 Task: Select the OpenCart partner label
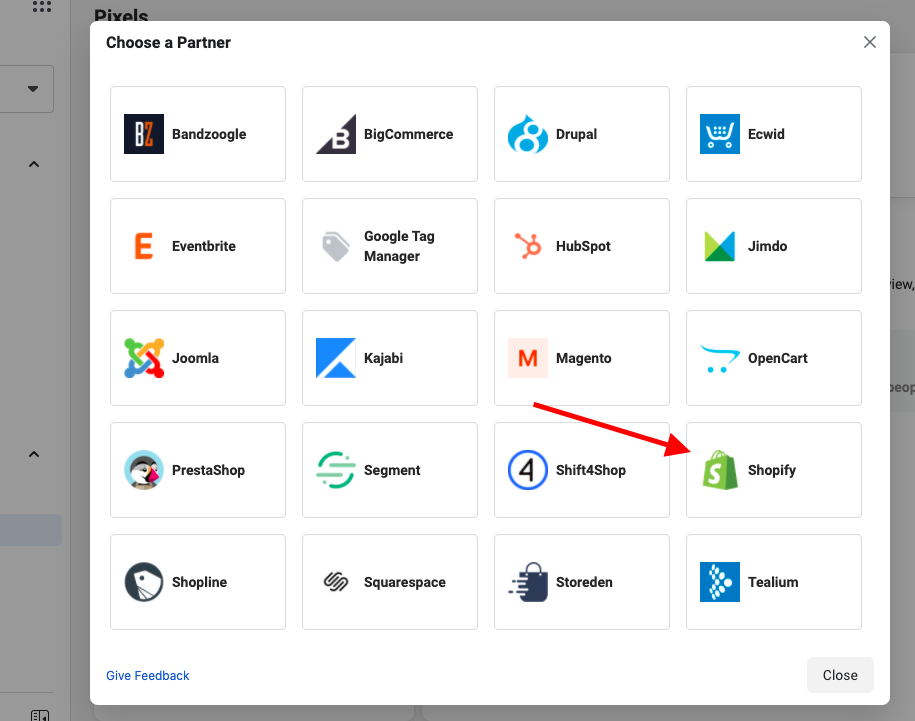778,358
